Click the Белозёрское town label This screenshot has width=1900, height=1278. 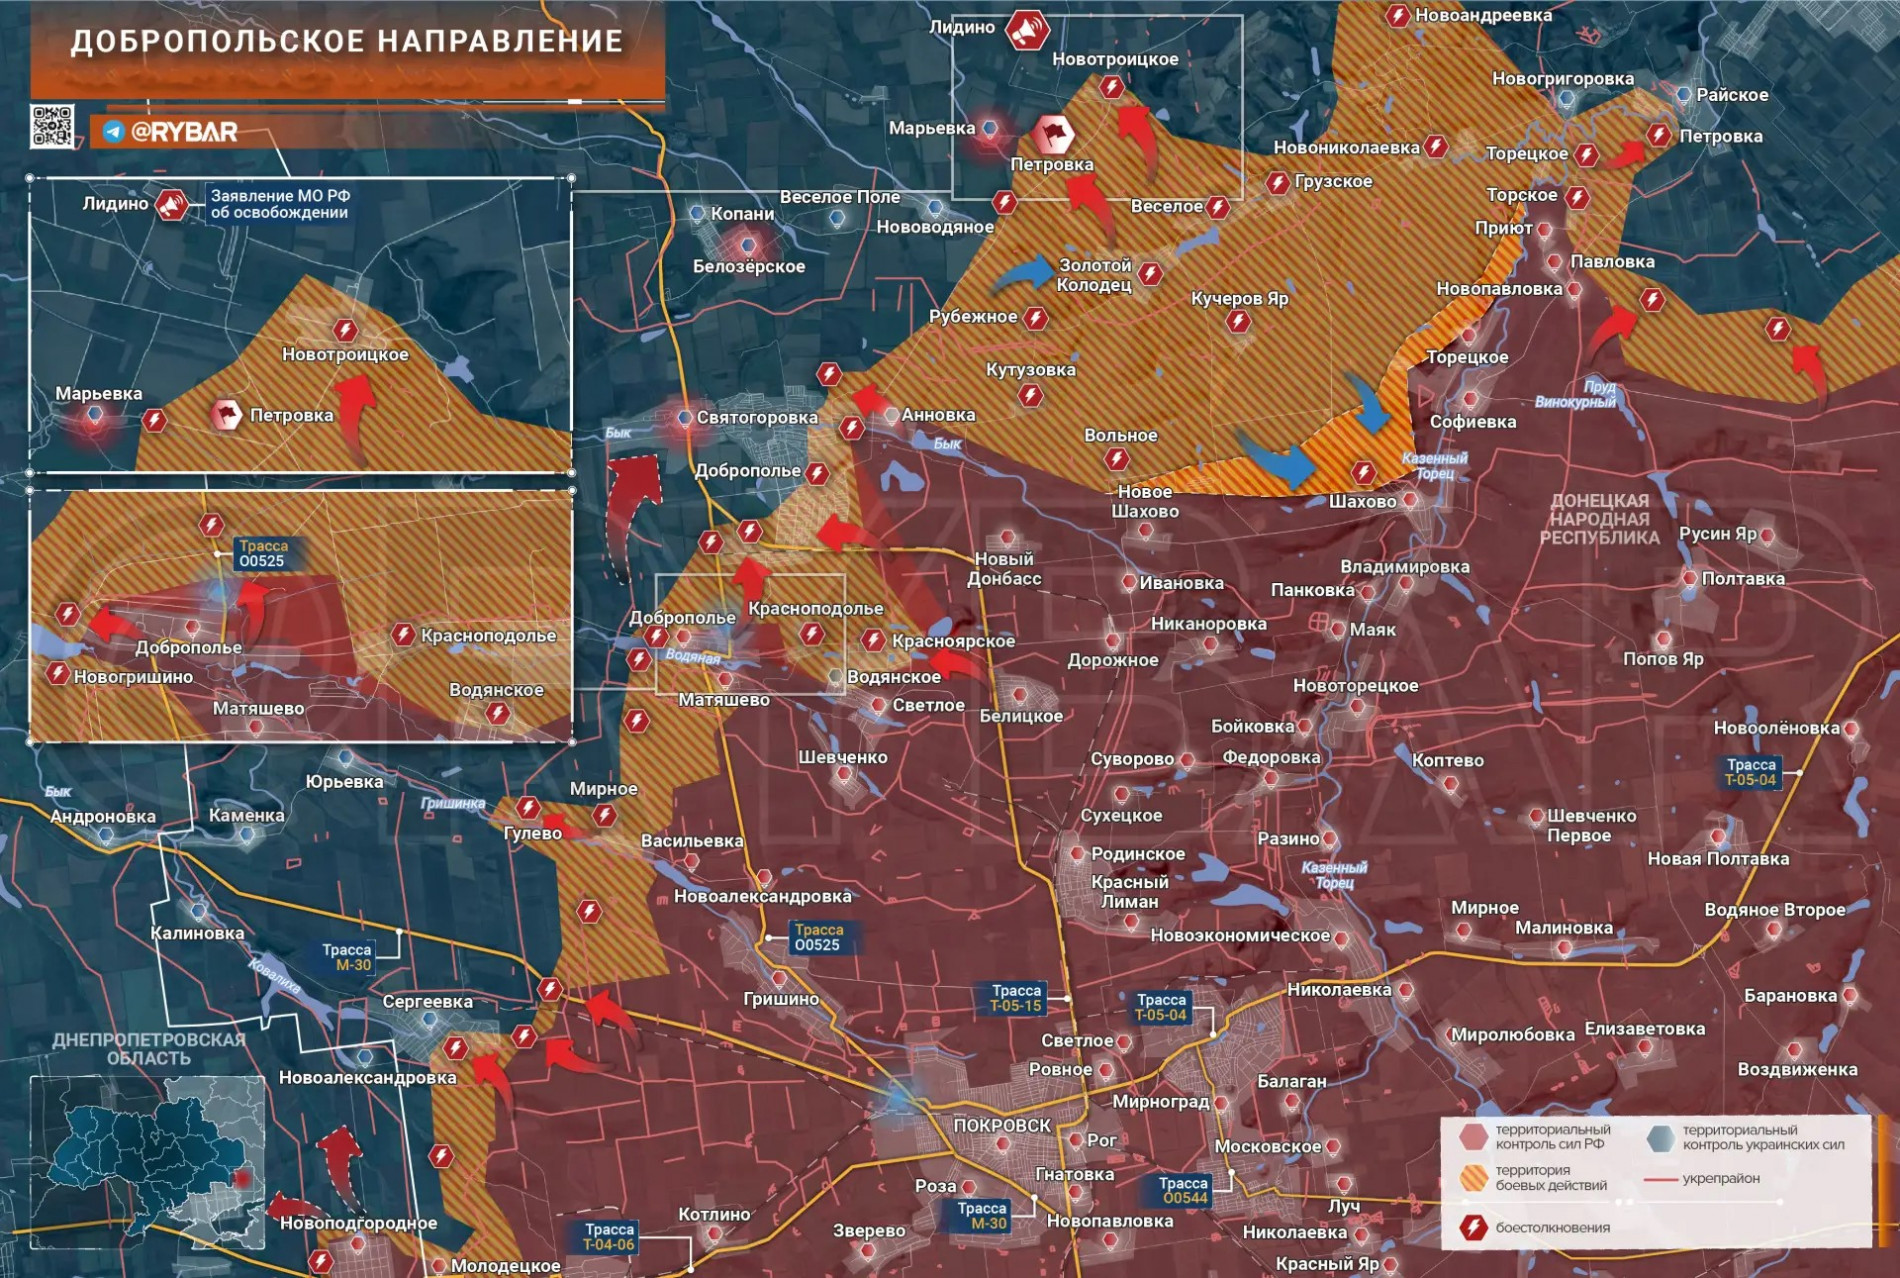749,266
